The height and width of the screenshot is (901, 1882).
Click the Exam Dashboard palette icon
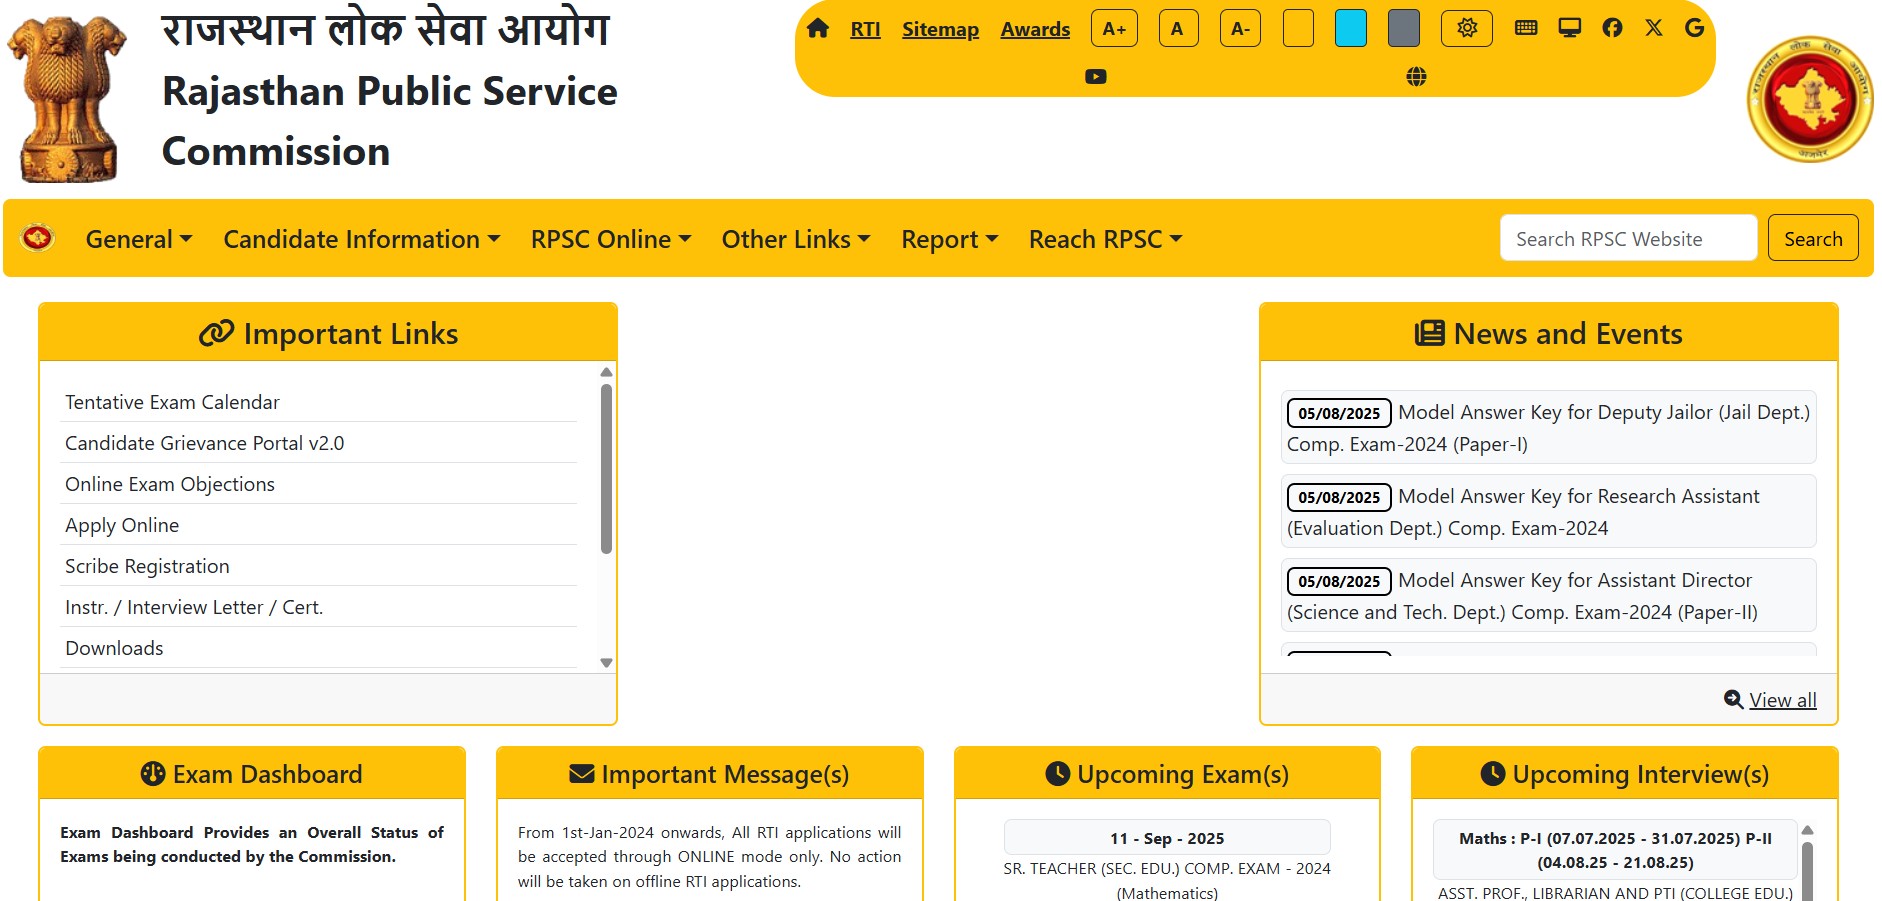pyautogui.click(x=153, y=773)
